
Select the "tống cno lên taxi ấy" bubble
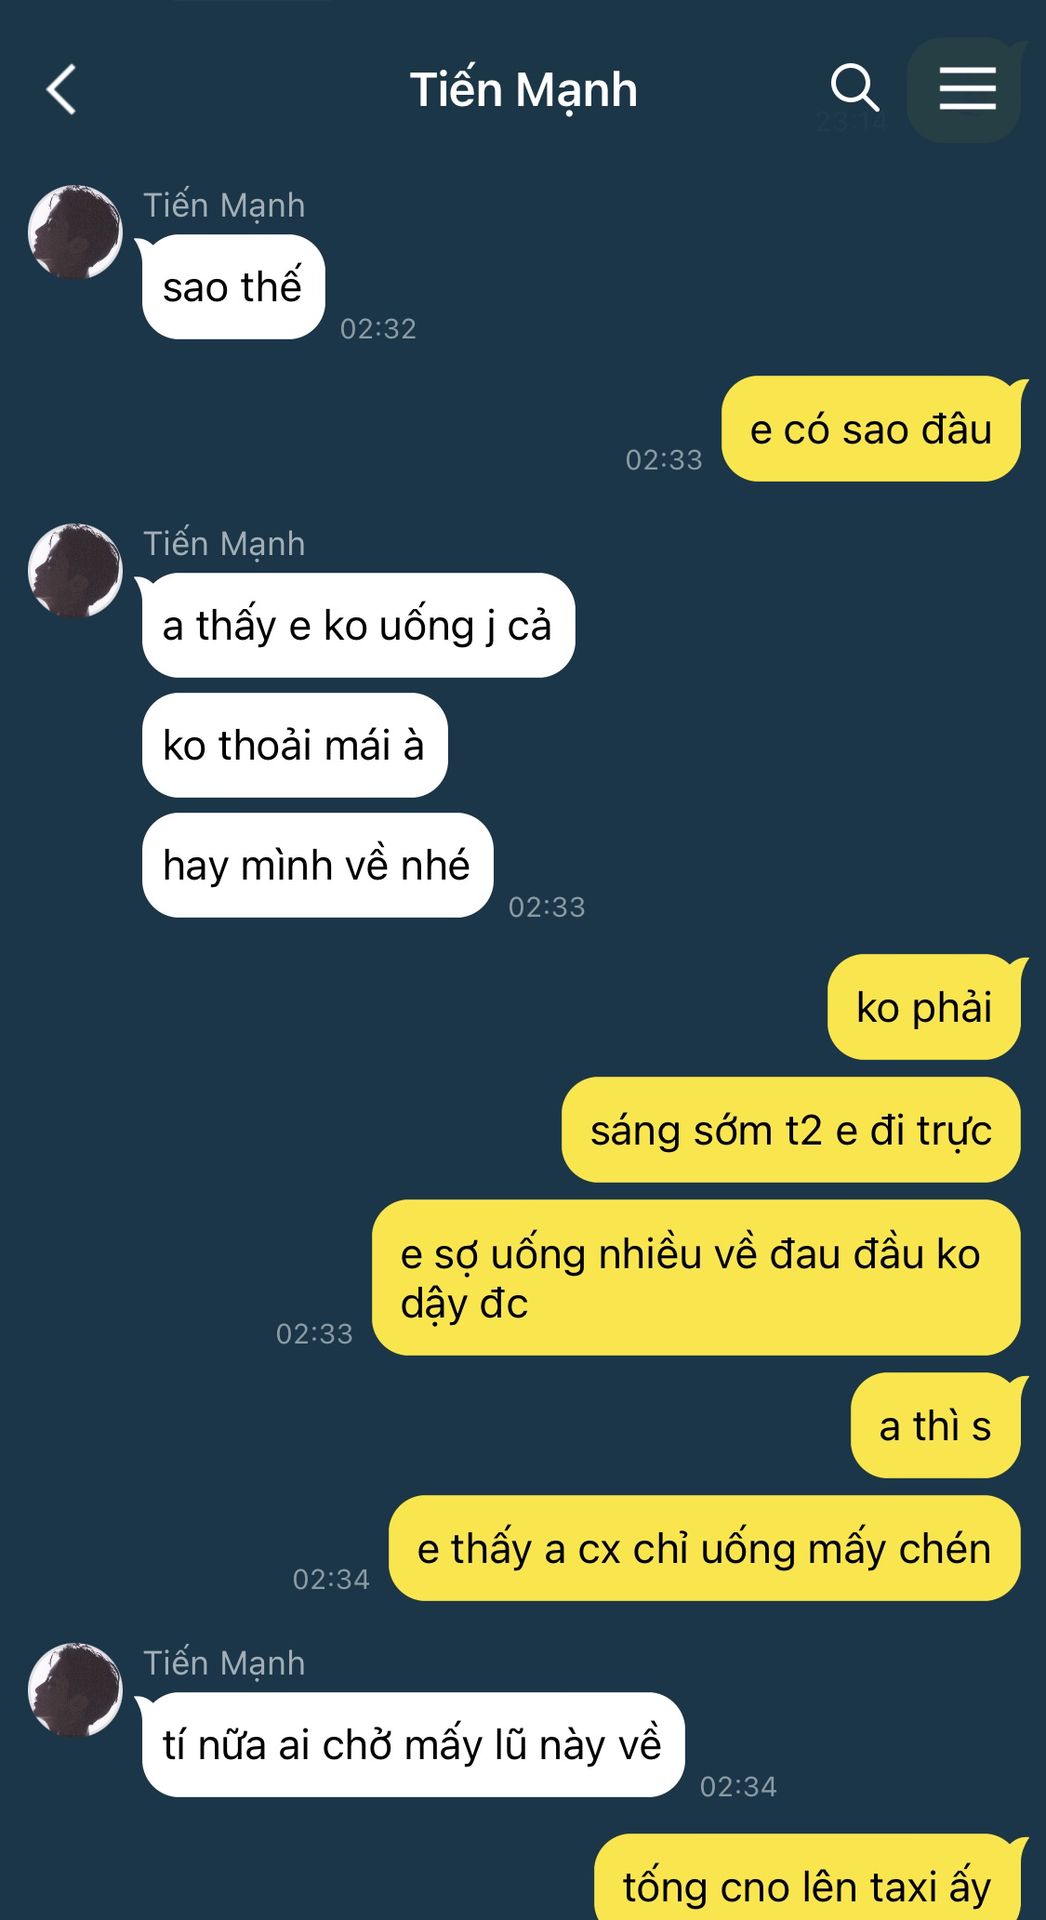click(807, 1880)
